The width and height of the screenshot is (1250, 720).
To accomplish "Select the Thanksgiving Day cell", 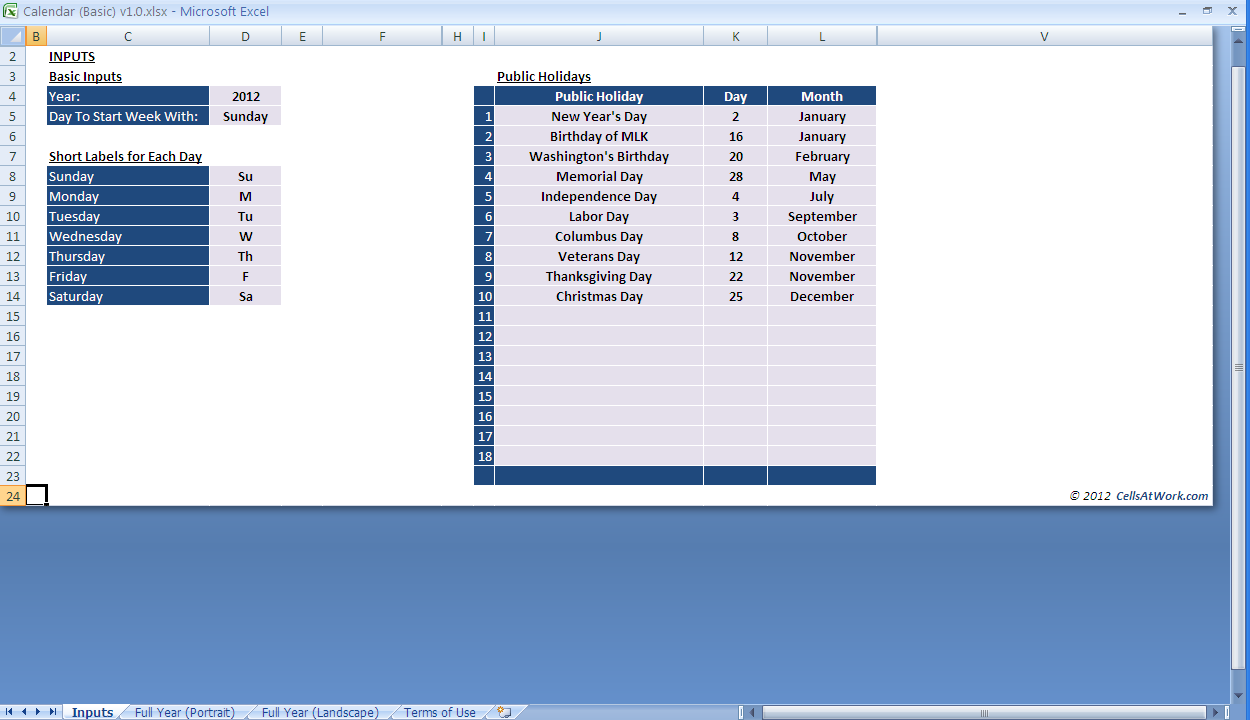I will pos(599,276).
